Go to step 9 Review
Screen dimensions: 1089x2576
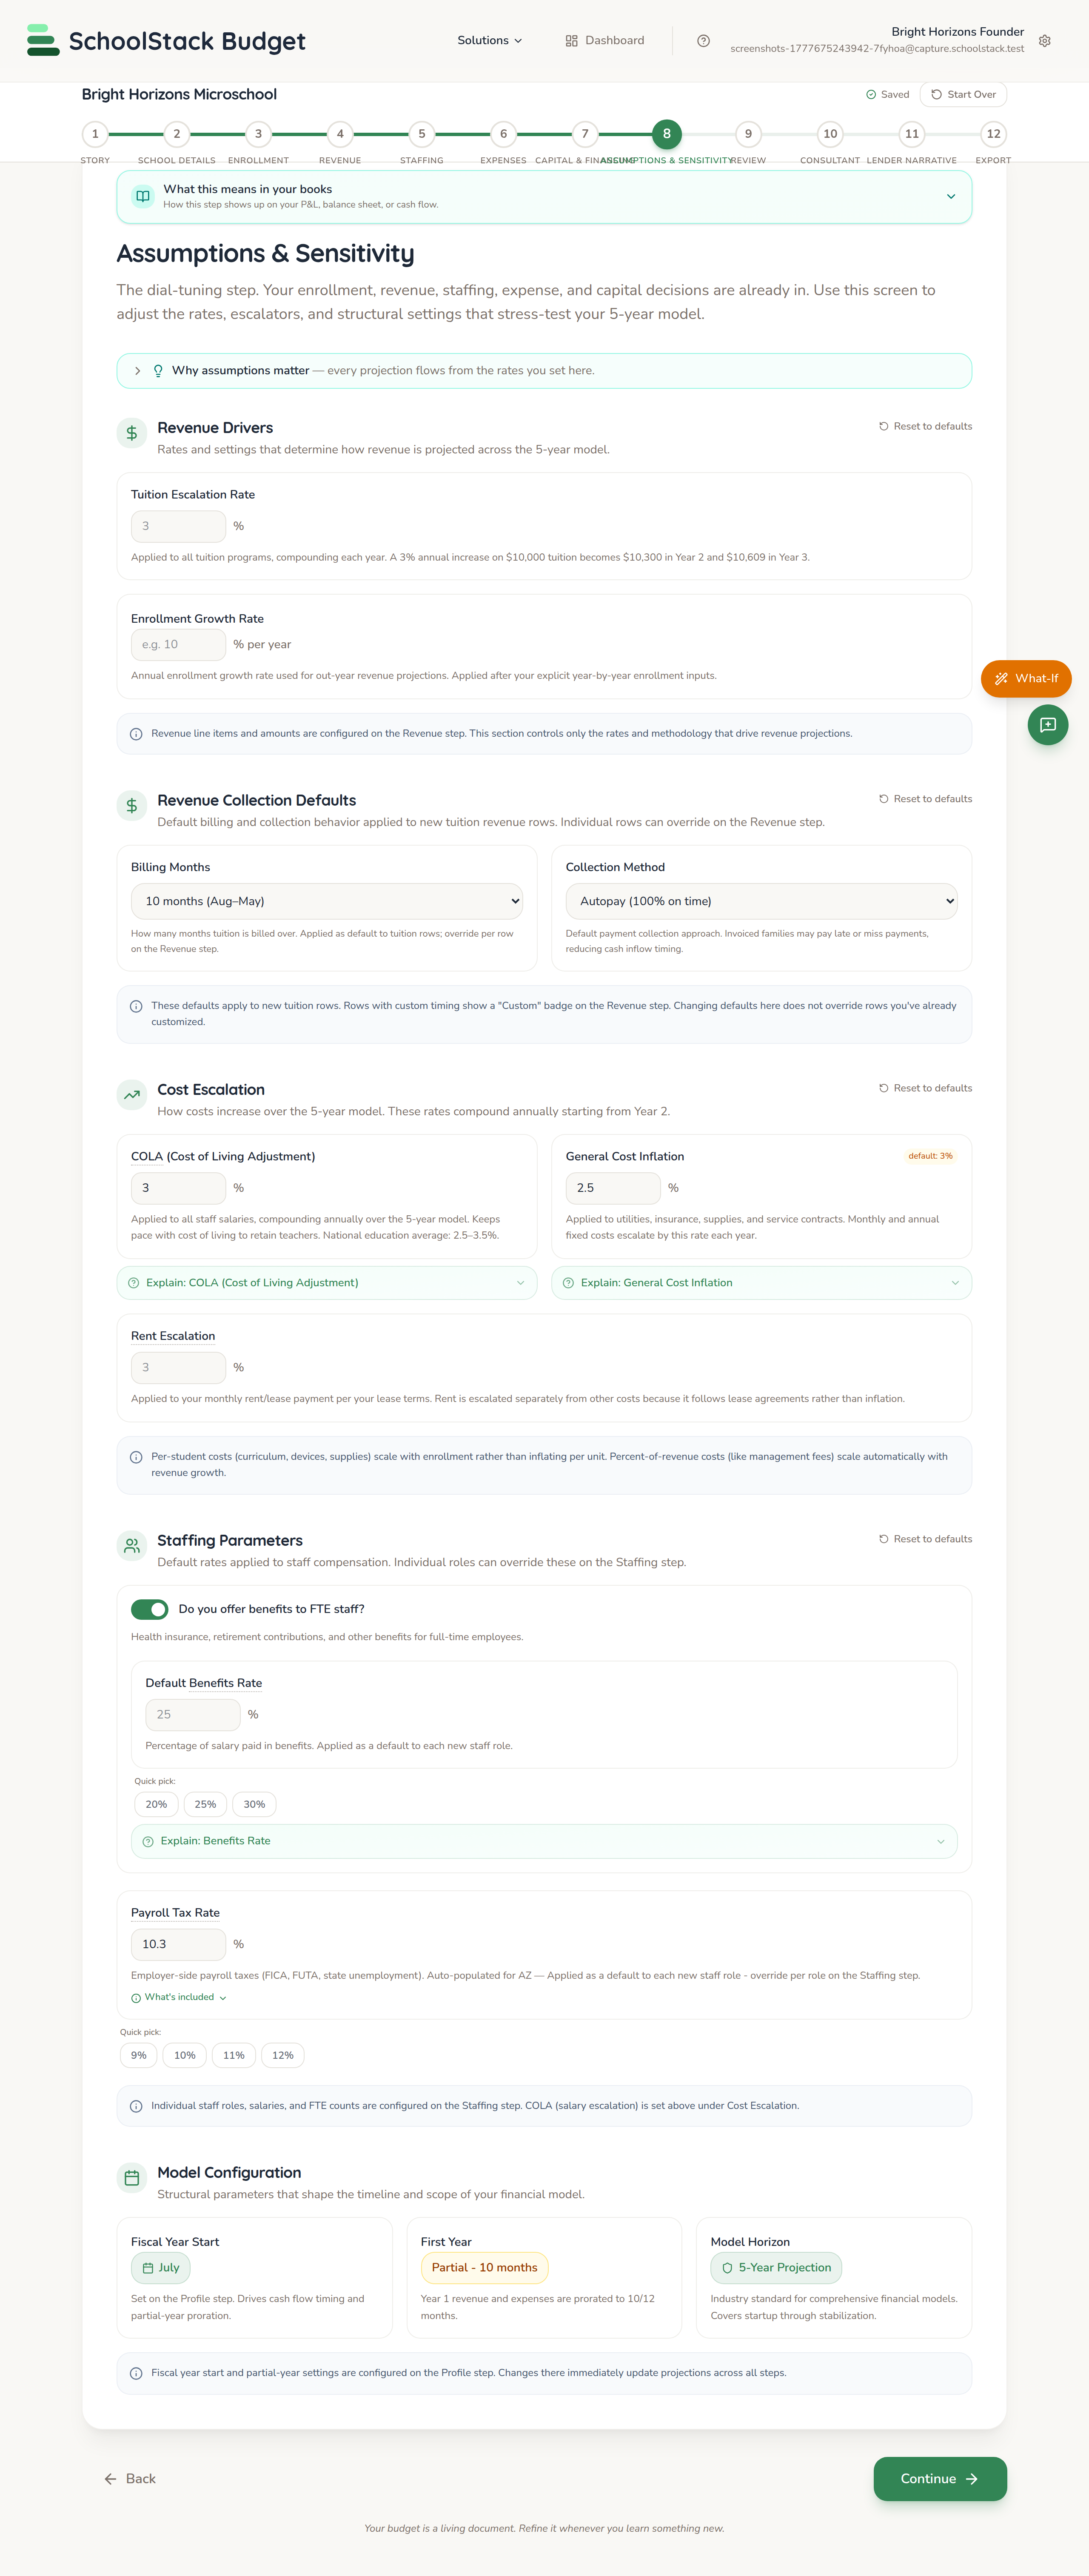click(748, 134)
